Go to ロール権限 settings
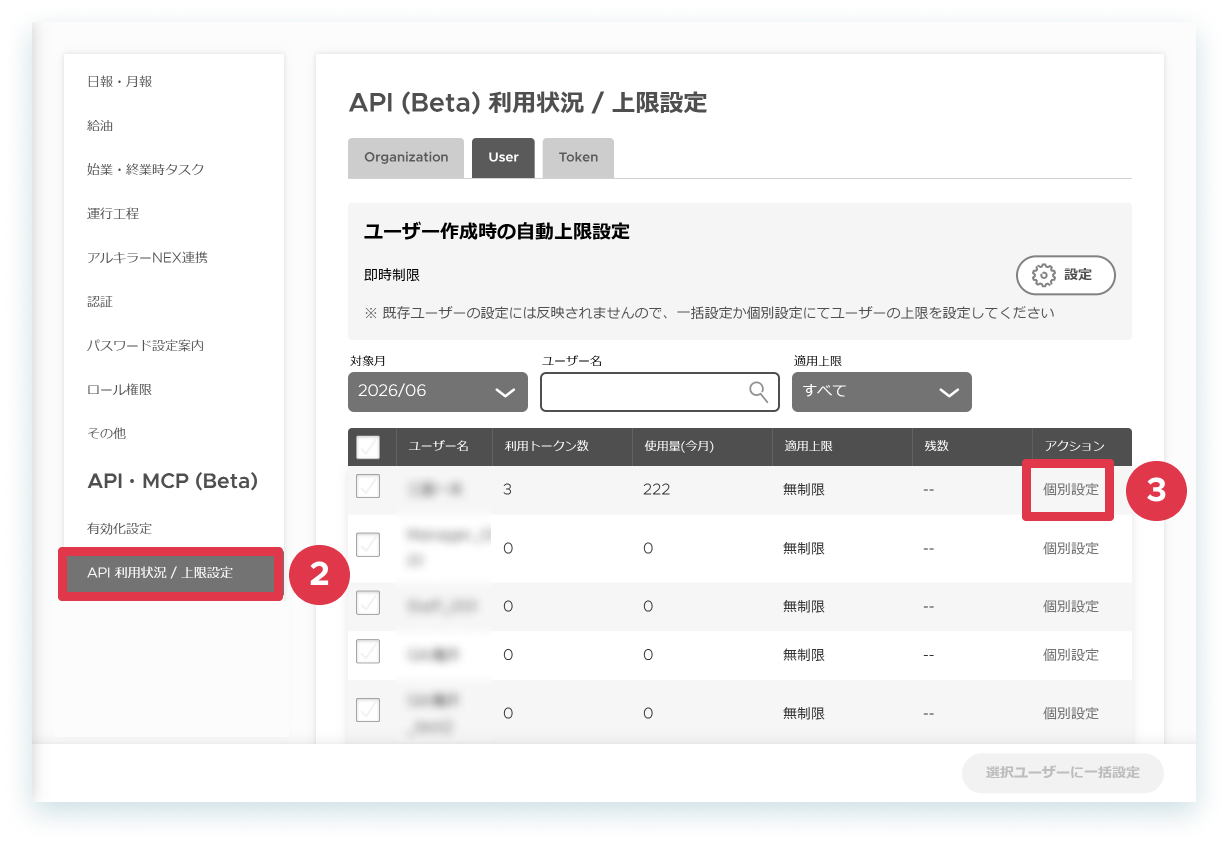The height and width of the screenshot is (844, 1228). tap(120, 390)
